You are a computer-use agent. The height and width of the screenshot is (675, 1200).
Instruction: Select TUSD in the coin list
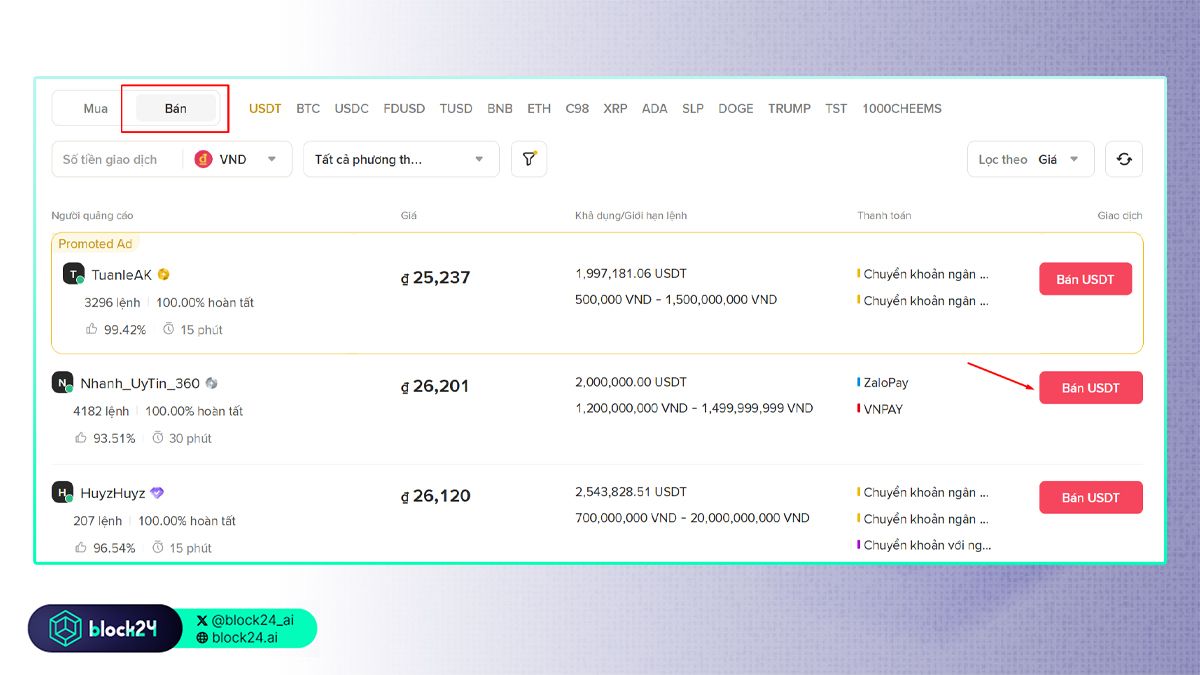[456, 109]
